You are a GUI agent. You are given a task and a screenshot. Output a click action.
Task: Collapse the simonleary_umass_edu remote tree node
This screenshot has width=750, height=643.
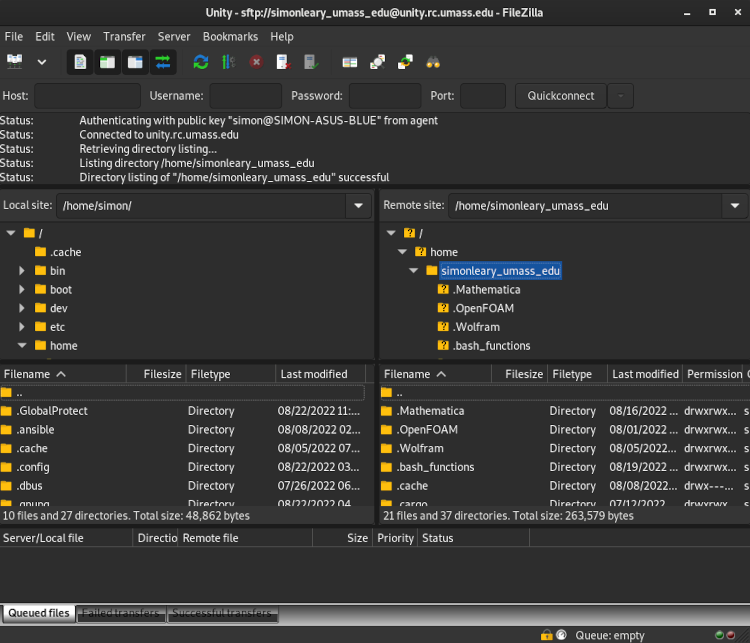pos(414,271)
